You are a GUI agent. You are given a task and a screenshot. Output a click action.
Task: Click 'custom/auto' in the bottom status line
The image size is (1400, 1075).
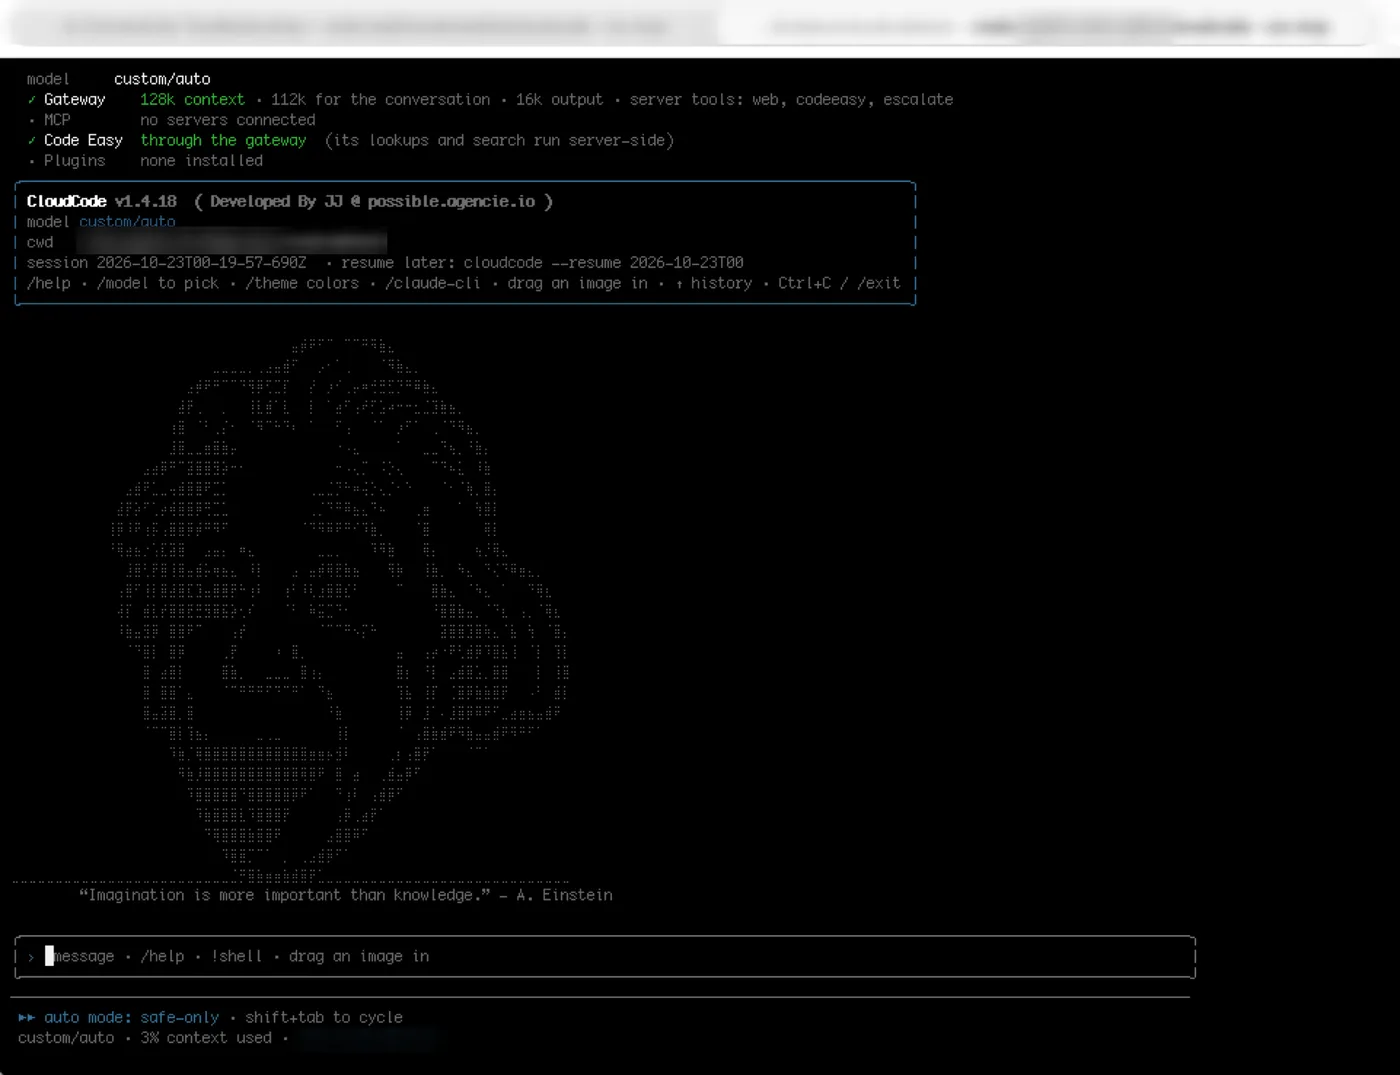[x=66, y=1038]
